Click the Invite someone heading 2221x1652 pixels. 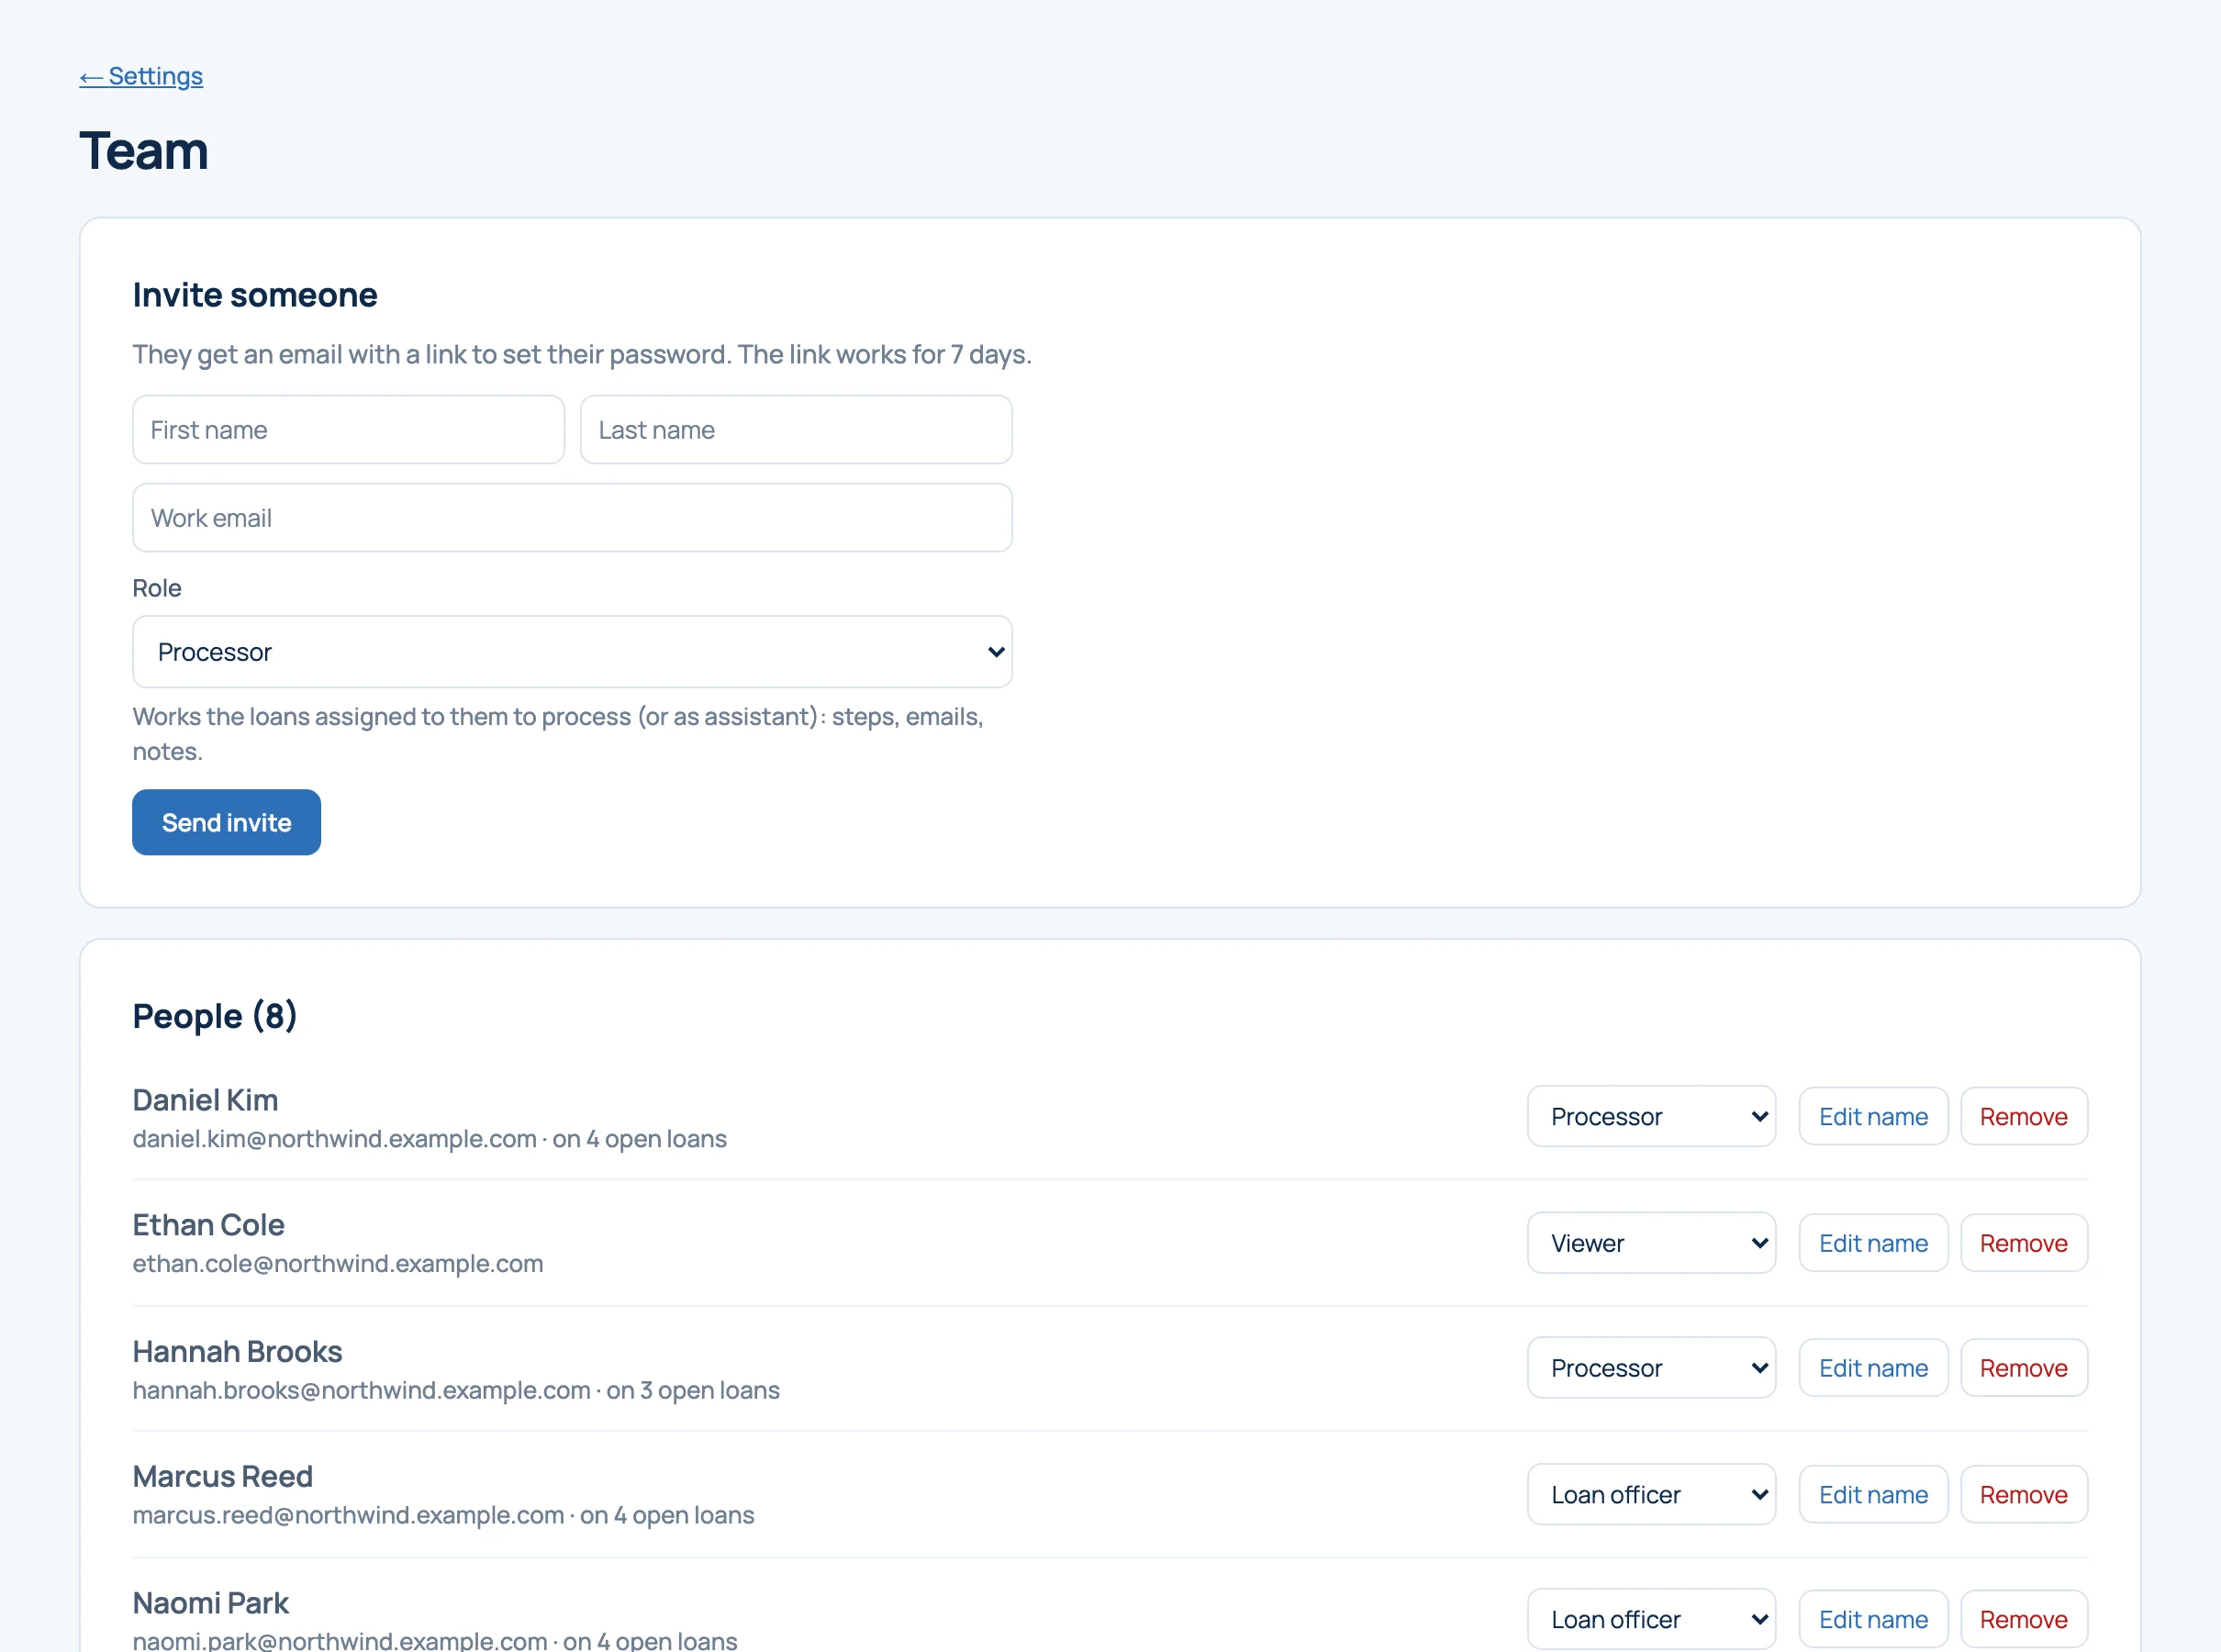point(255,295)
